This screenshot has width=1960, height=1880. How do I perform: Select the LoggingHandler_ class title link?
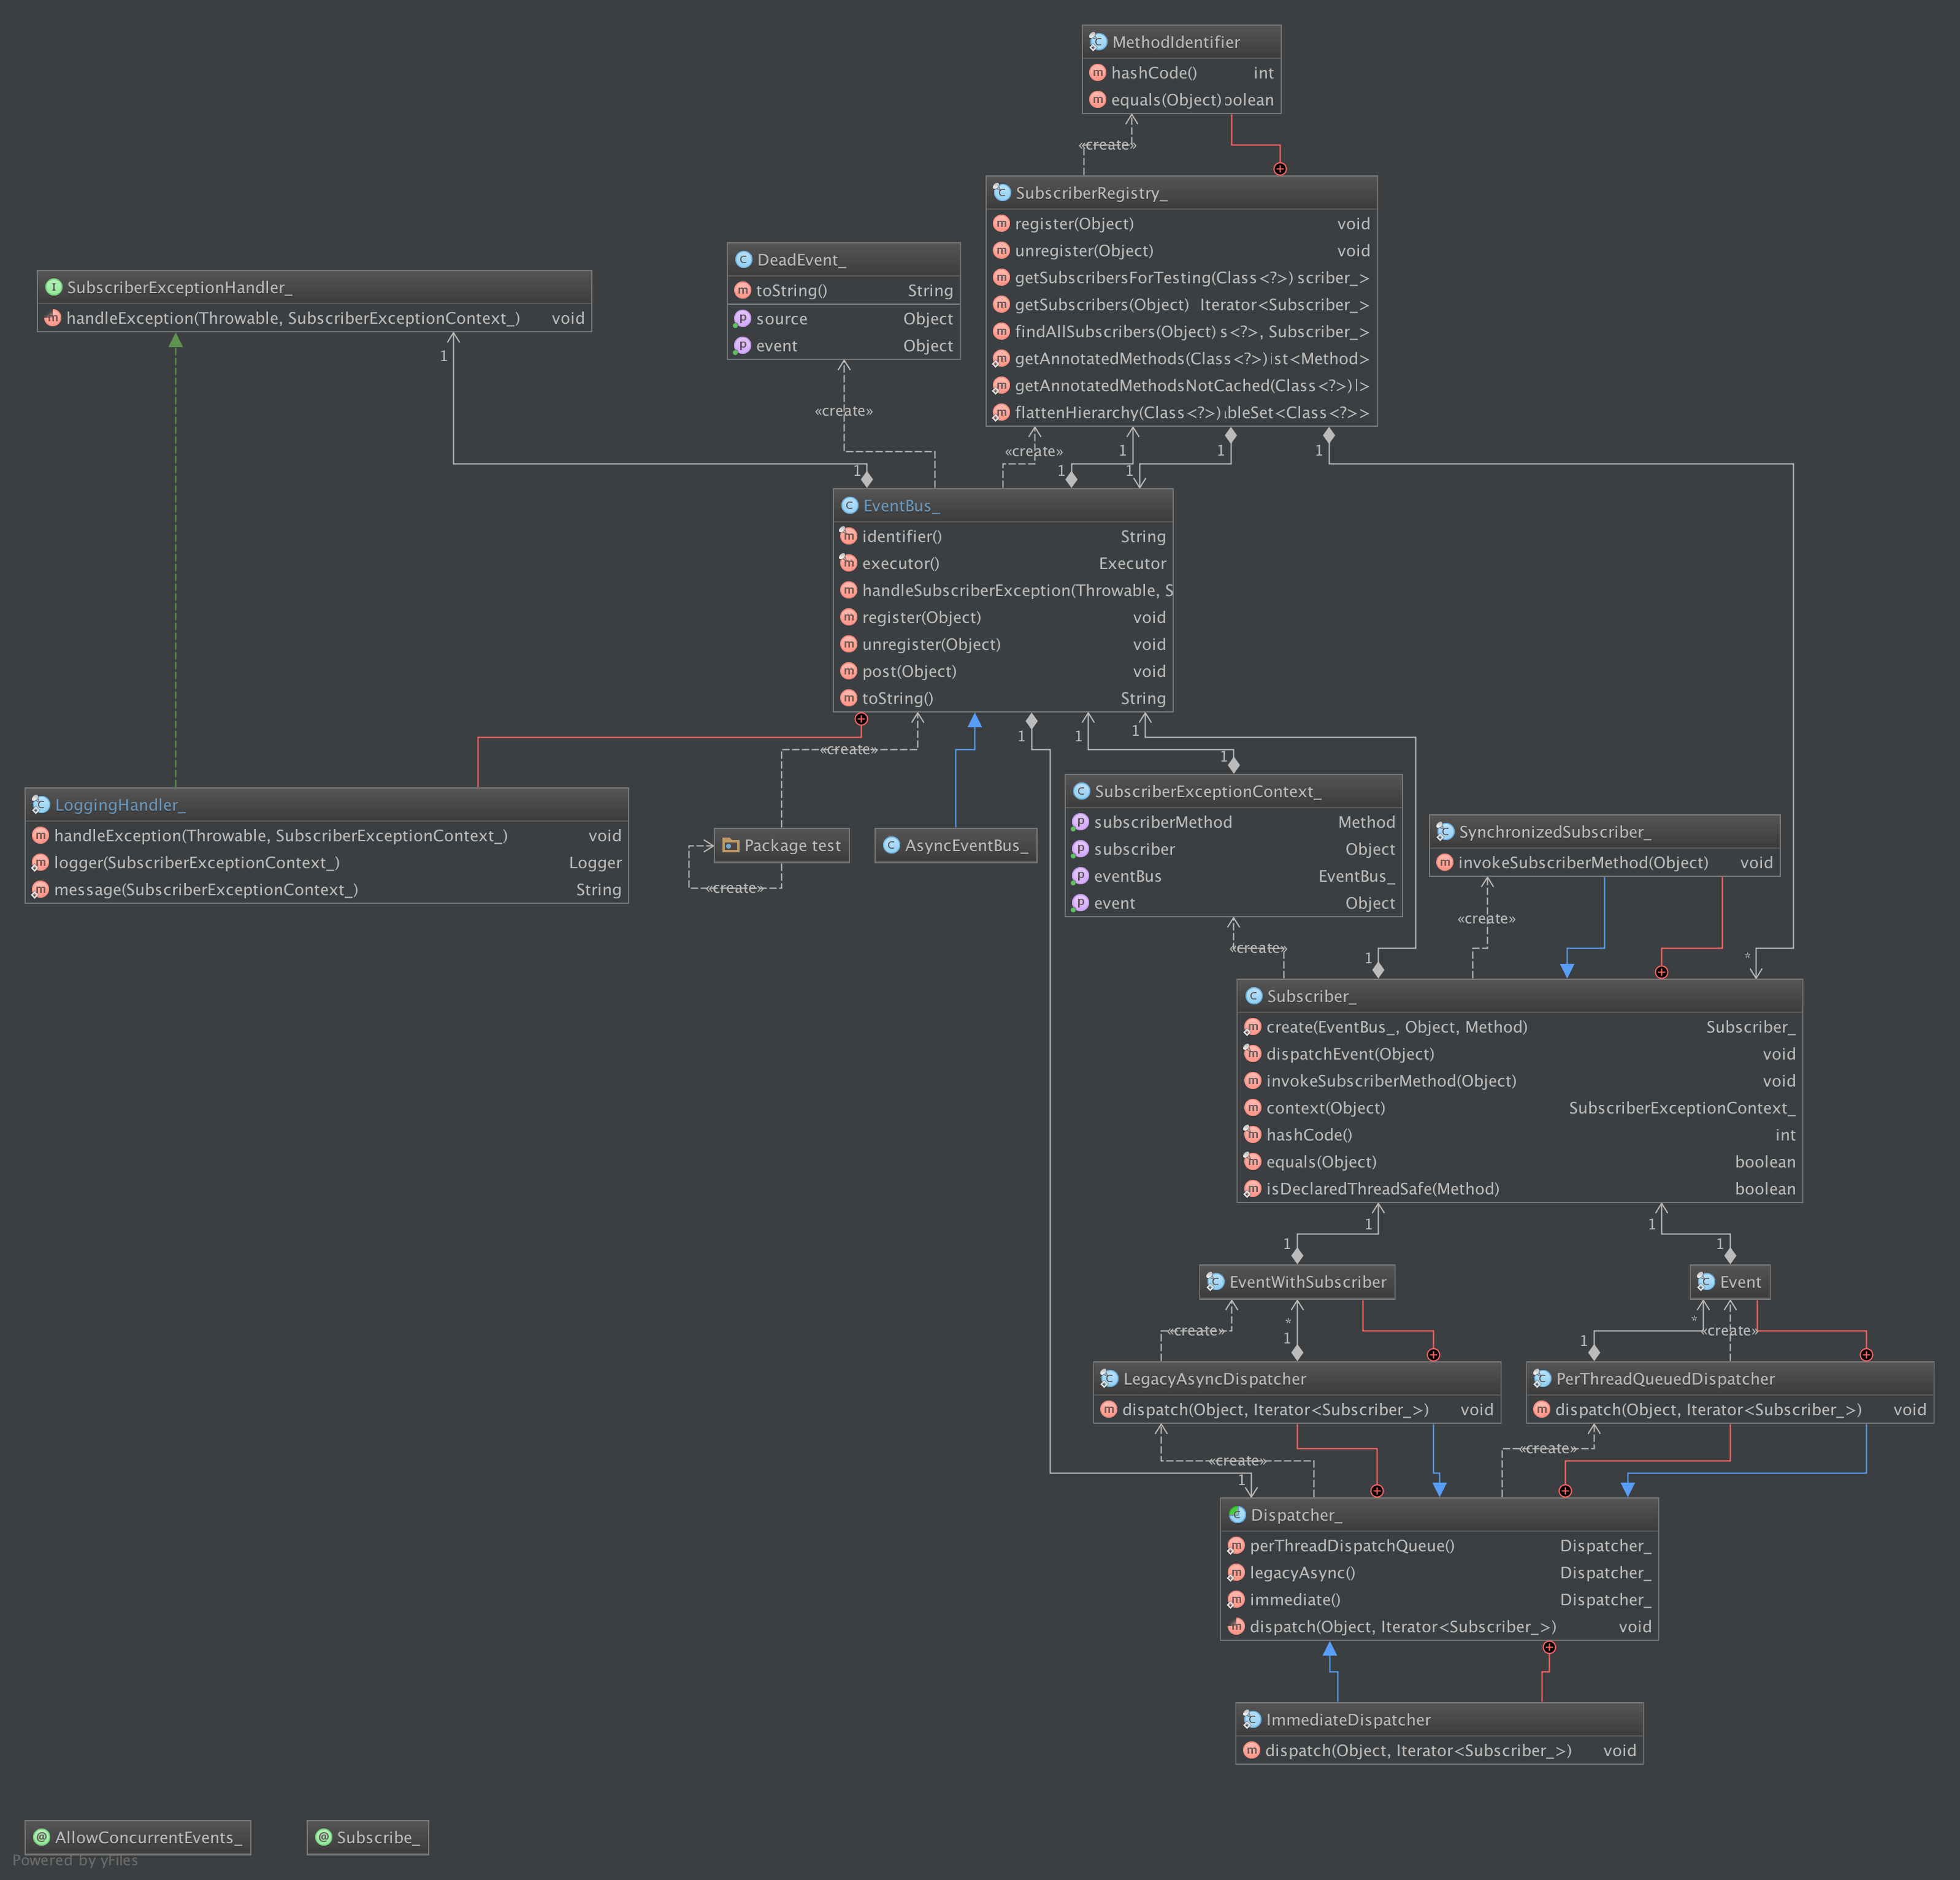120,805
